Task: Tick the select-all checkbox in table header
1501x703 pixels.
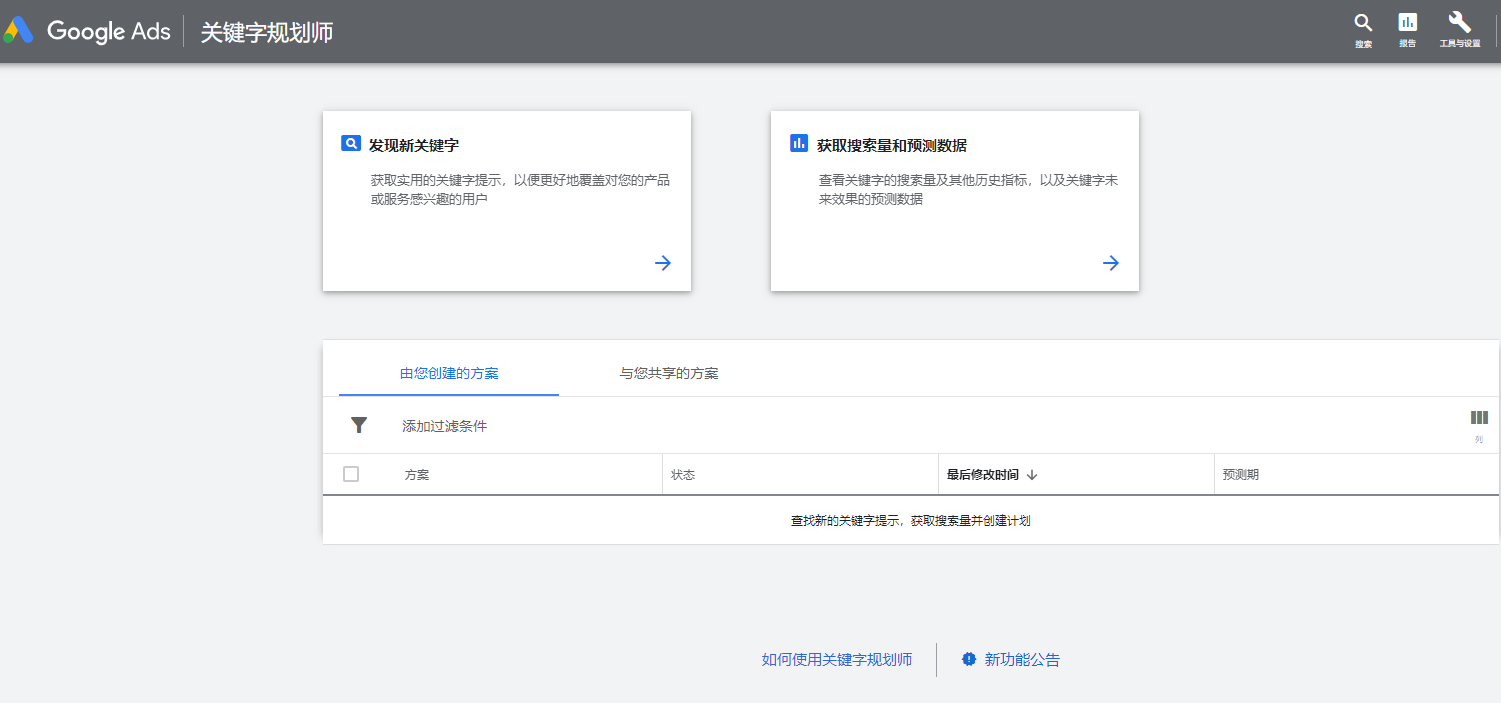Action: (351, 474)
